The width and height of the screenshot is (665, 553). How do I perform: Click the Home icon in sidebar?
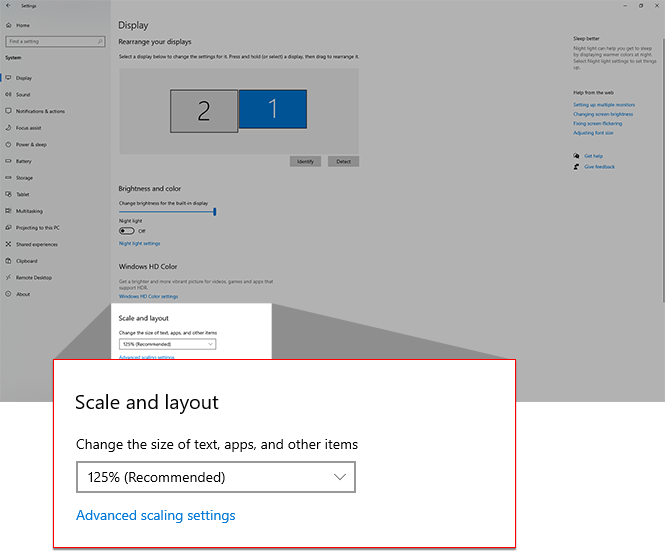click(x=9, y=25)
